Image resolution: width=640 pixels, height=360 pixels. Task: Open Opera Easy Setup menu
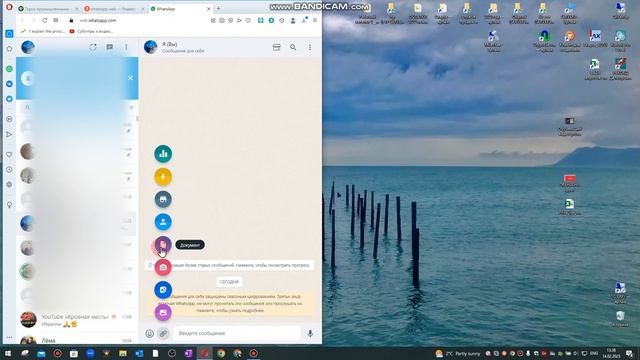(315, 20)
